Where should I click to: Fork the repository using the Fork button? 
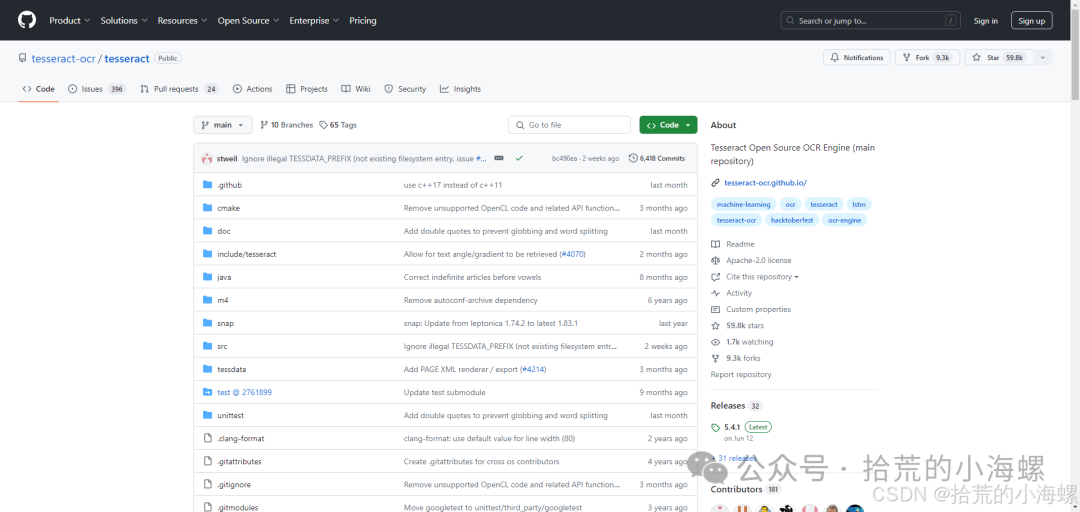926,58
